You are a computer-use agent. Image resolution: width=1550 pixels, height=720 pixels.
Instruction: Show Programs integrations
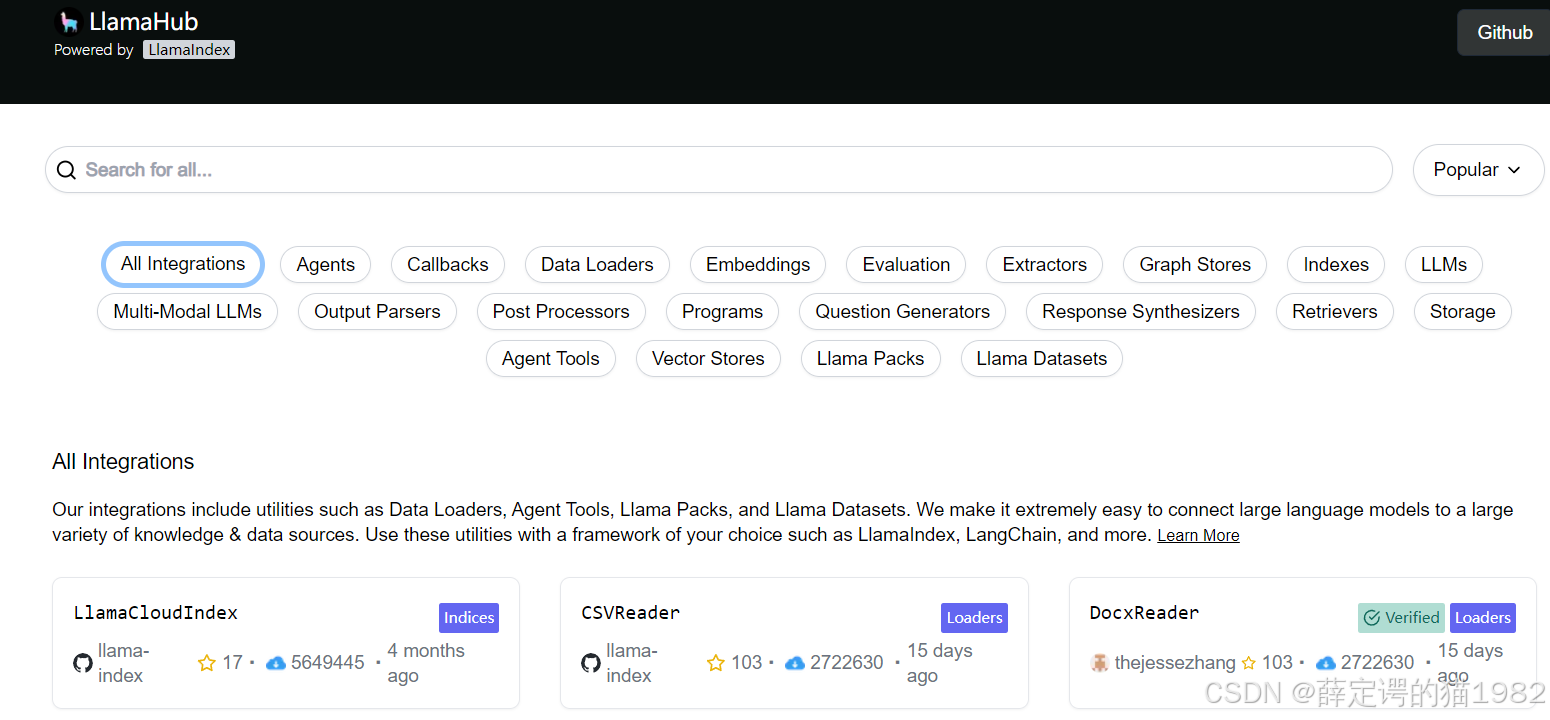pyautogui.click(x=722, y=312)
